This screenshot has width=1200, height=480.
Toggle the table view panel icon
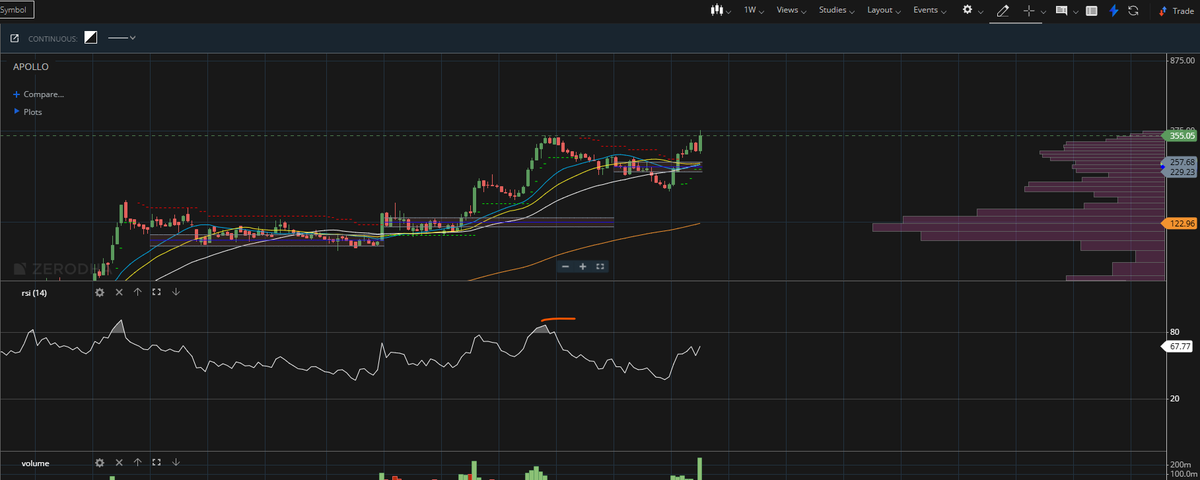click(x=1091, y=10)
